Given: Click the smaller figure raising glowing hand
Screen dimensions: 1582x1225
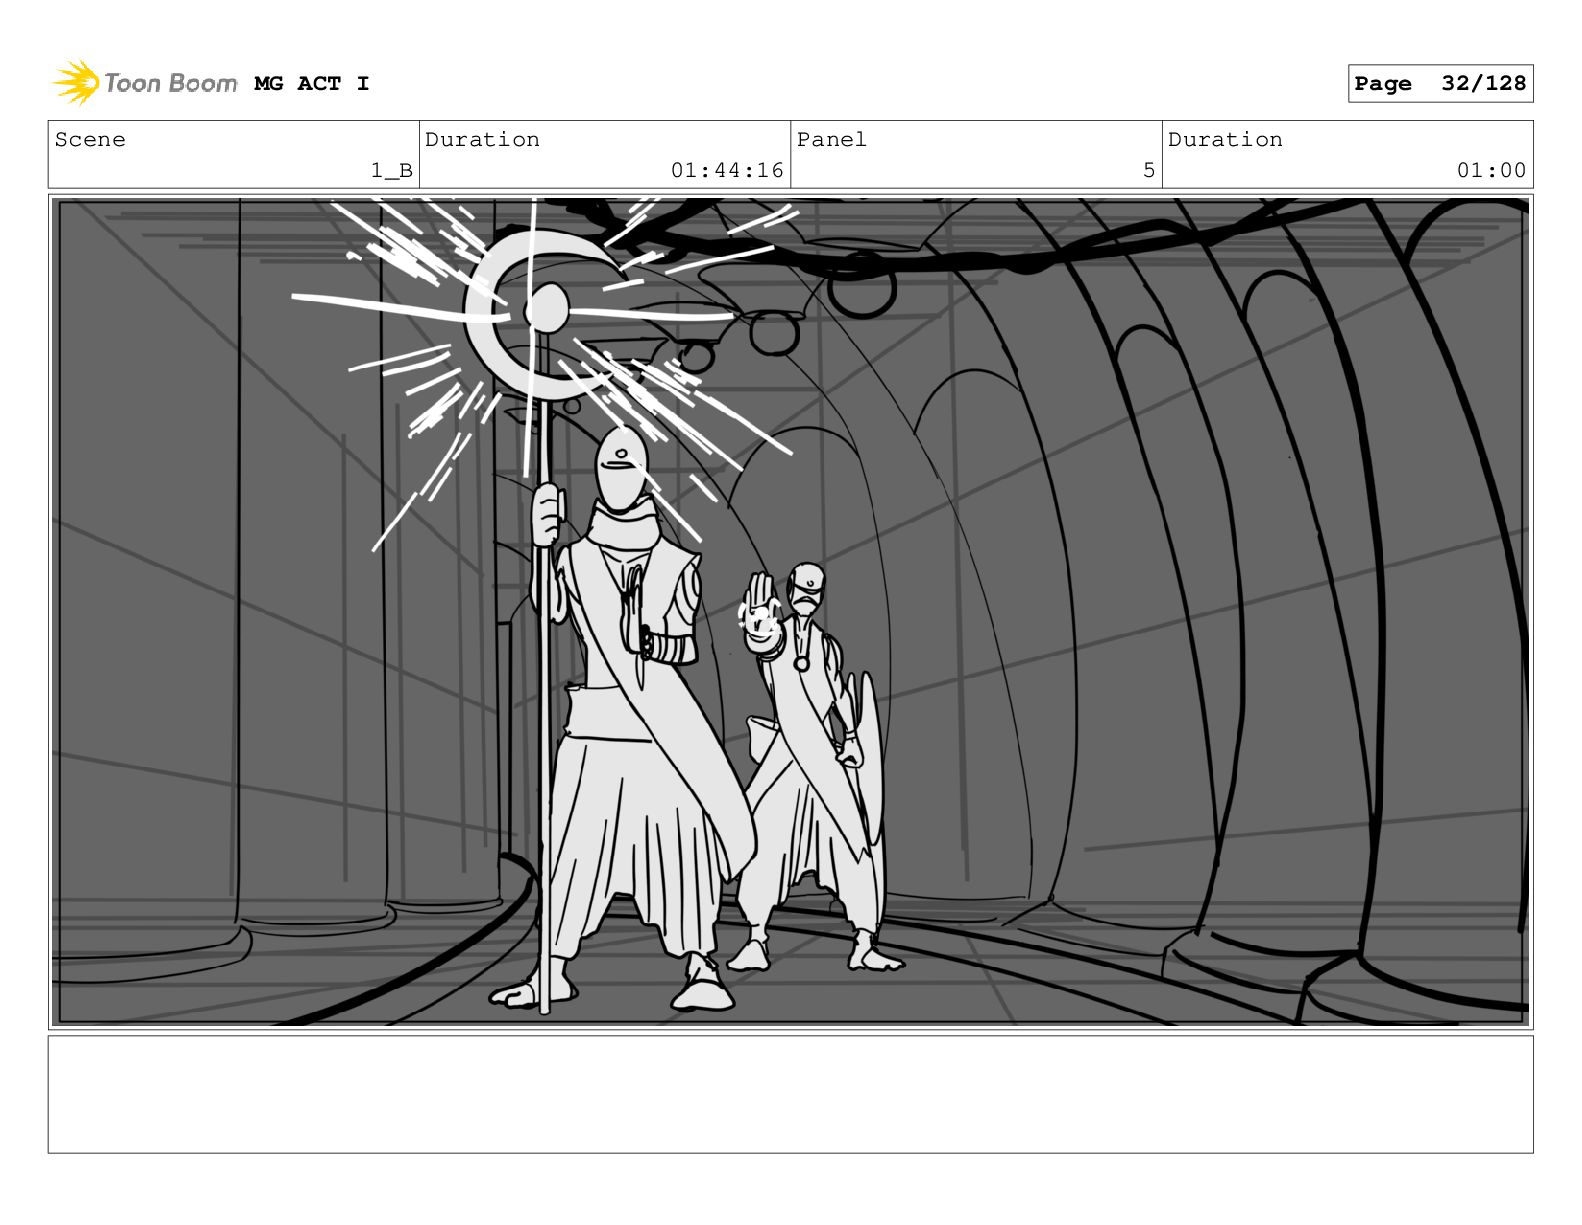Looking at the screenshot, I should coord(815,765).
